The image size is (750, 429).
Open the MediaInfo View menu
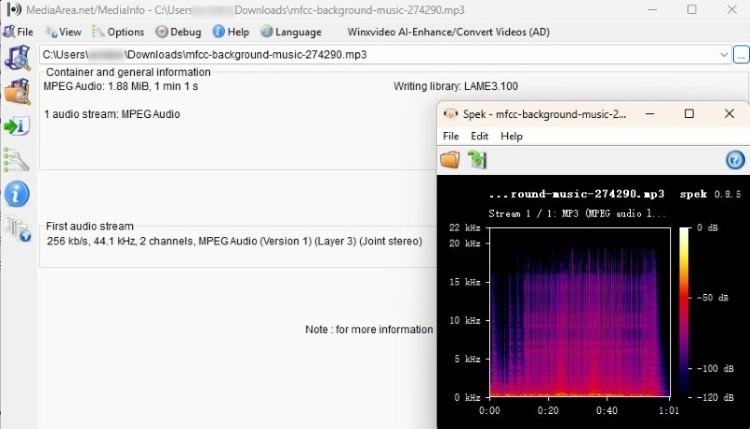coord(63,32)
